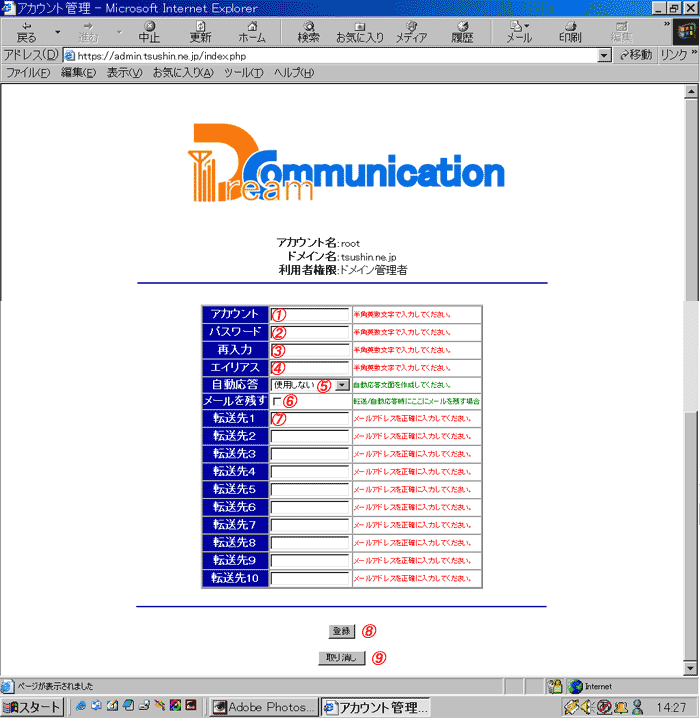Click the Stop (中止) toolbar icon

click(x=149, y=30)
